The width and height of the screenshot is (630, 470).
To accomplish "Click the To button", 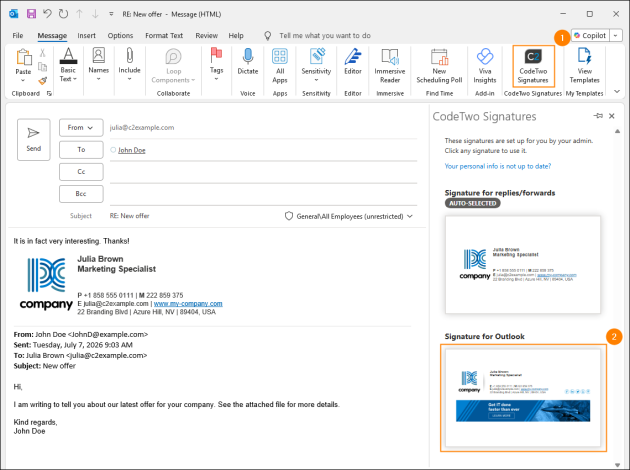I will pos(81,149).
